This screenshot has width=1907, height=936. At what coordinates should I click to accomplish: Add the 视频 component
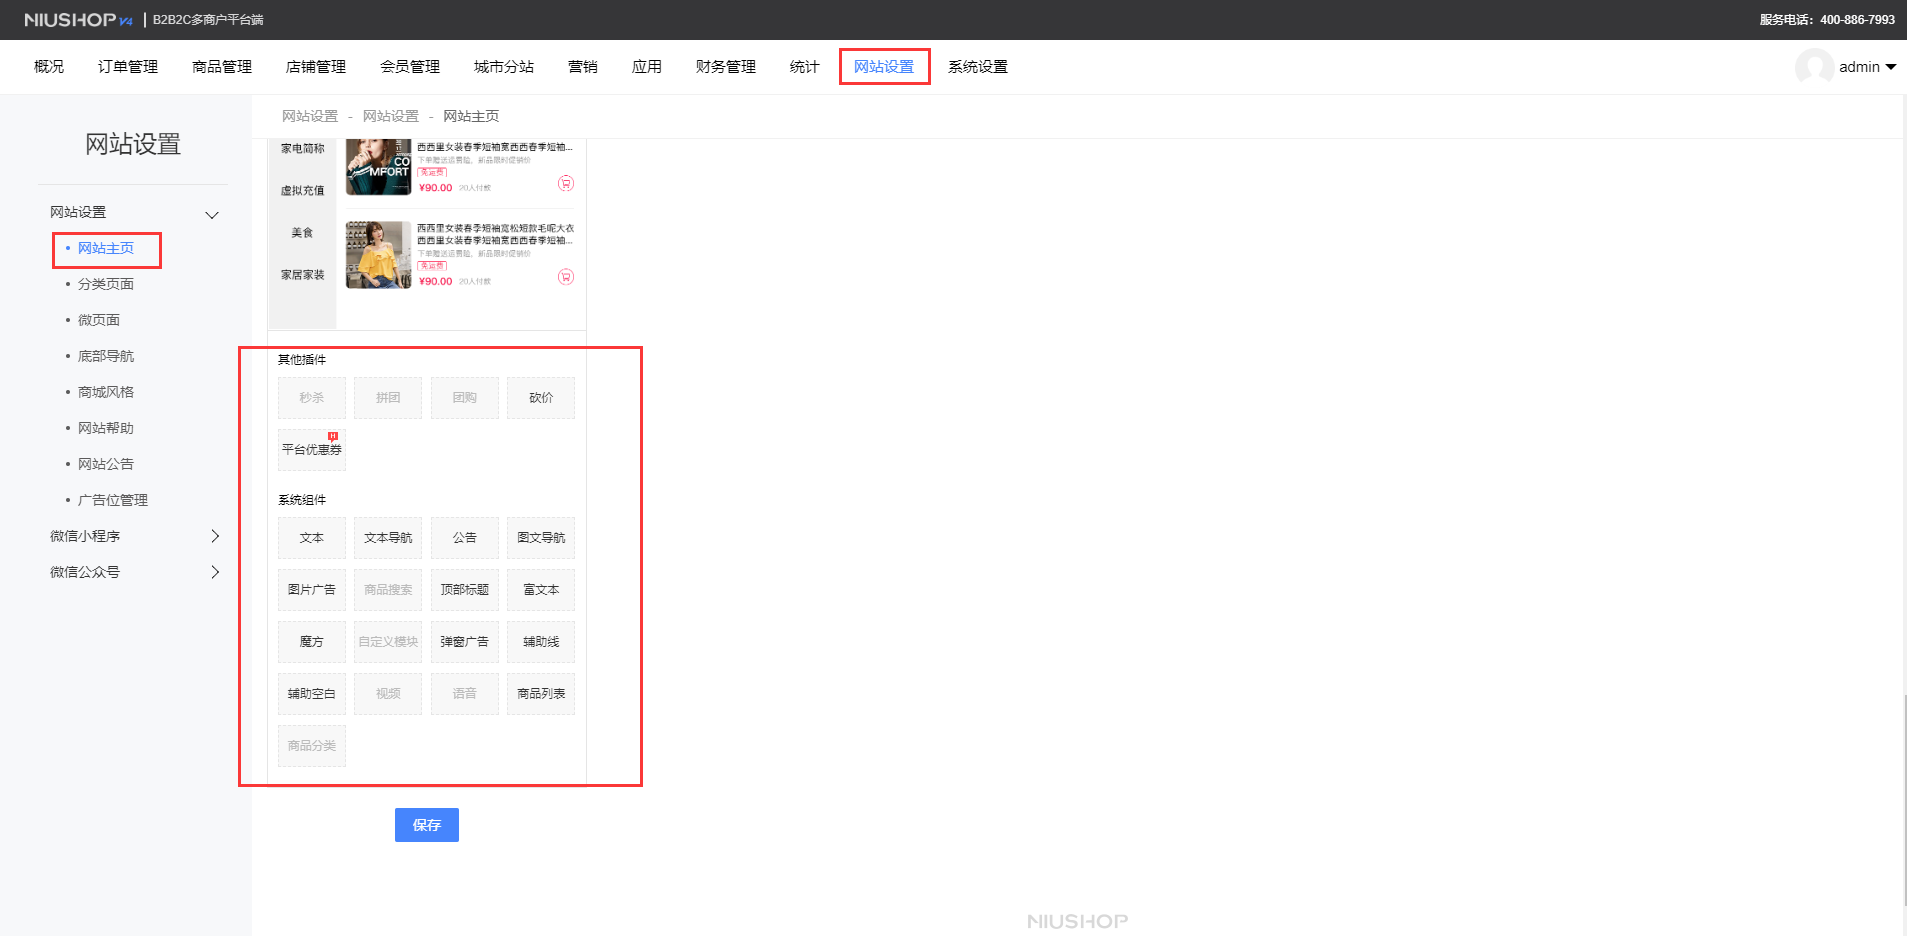(388, 694)
